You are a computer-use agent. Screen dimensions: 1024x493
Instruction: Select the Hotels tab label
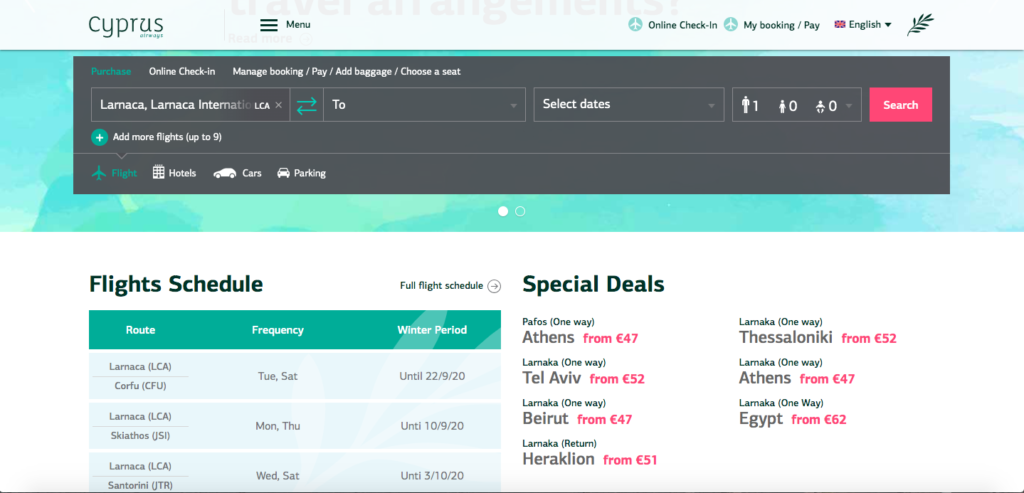[182, 173]
